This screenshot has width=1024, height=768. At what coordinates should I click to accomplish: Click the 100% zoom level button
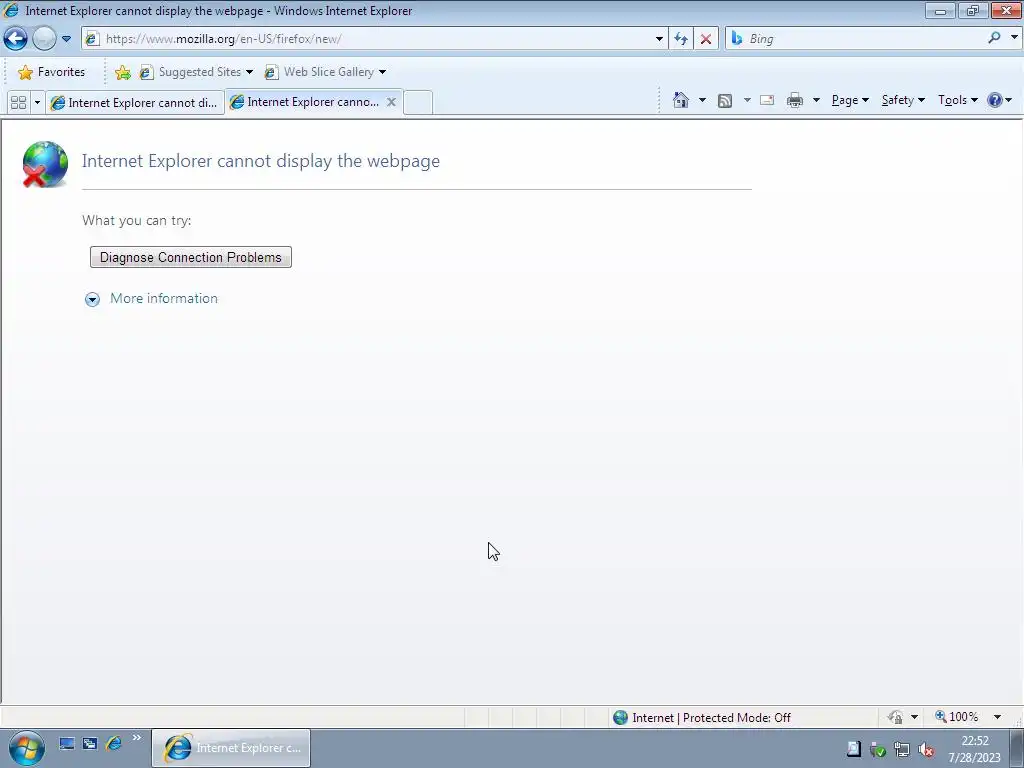tap(957, 717)
